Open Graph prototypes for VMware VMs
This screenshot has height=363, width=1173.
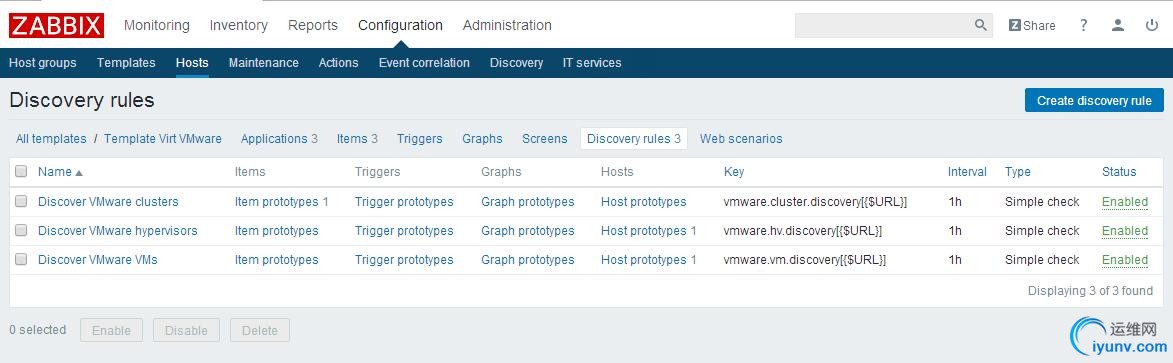click(528, 260)
